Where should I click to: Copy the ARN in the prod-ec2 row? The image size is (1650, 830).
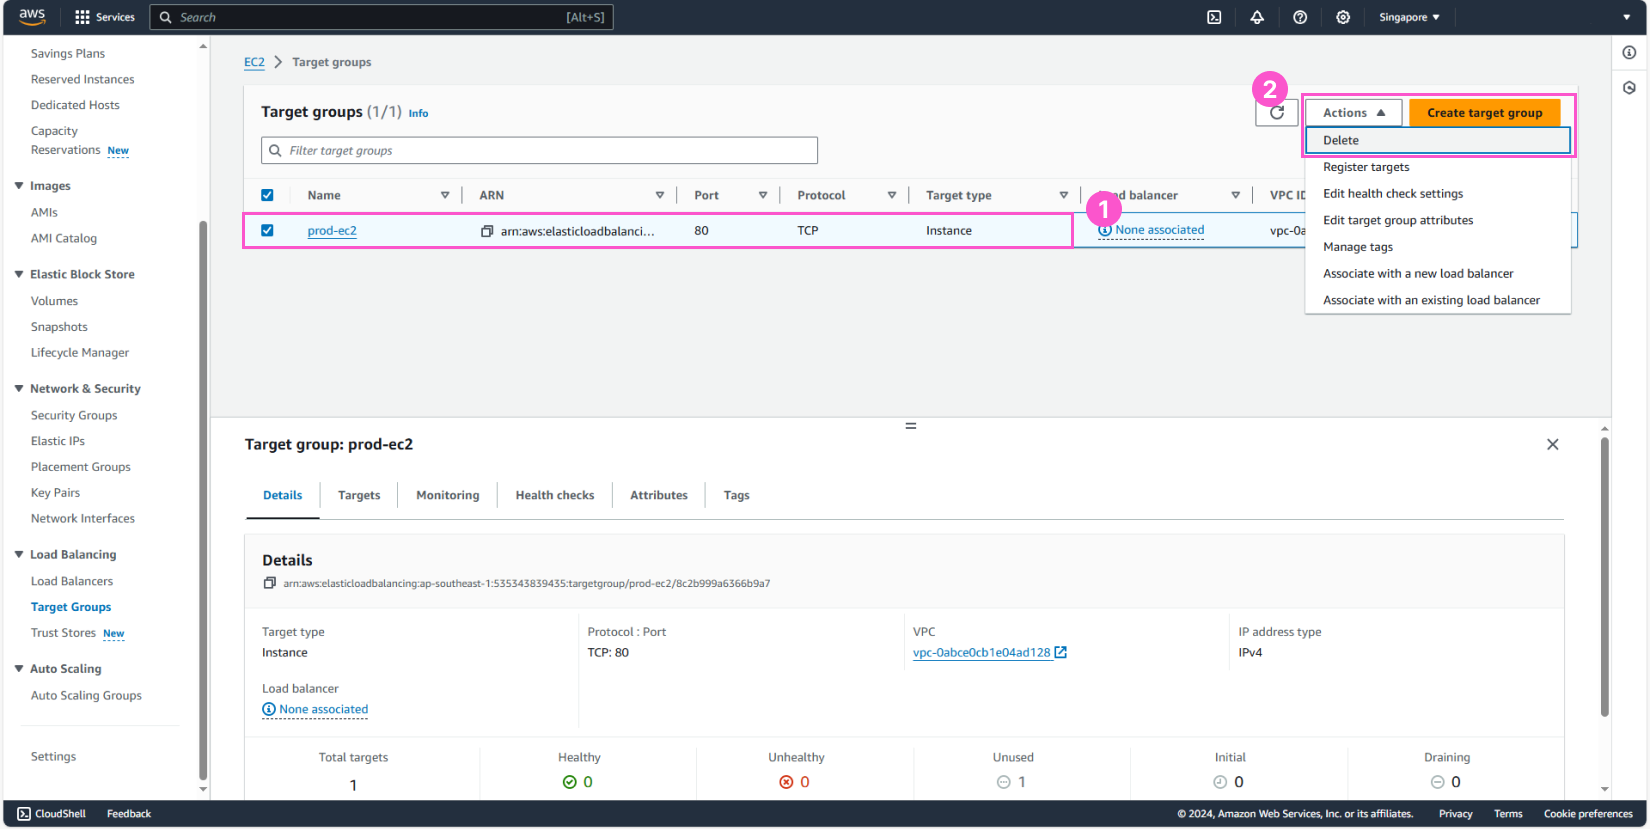pos(487,231)
